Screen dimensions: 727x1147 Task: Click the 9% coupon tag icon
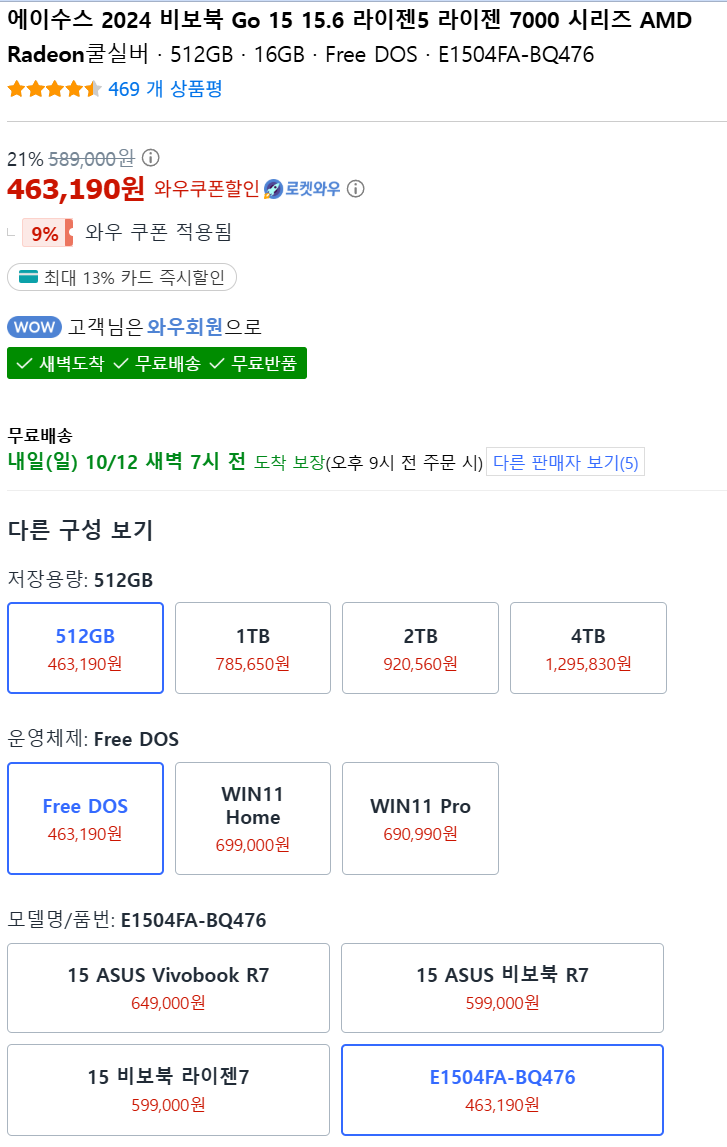tap(47, 233)
